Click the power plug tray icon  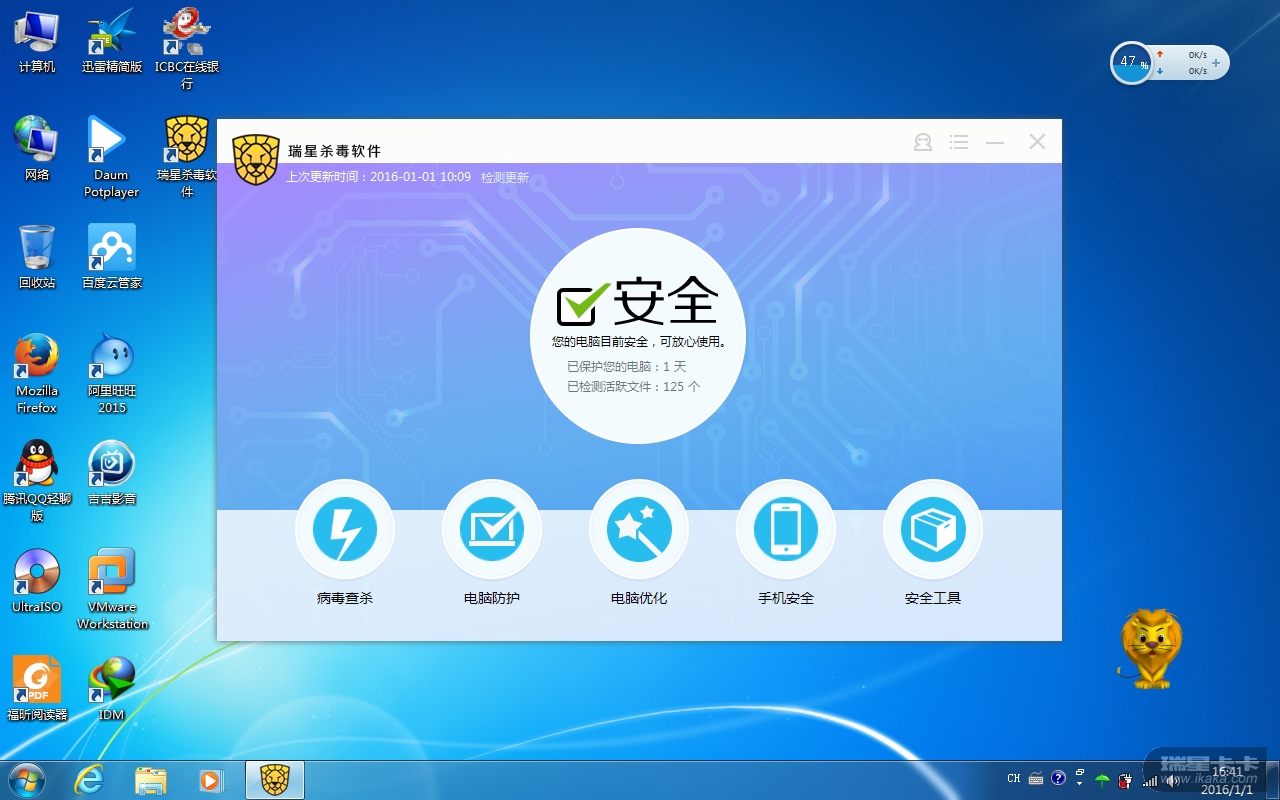[x=1126, y=780]
